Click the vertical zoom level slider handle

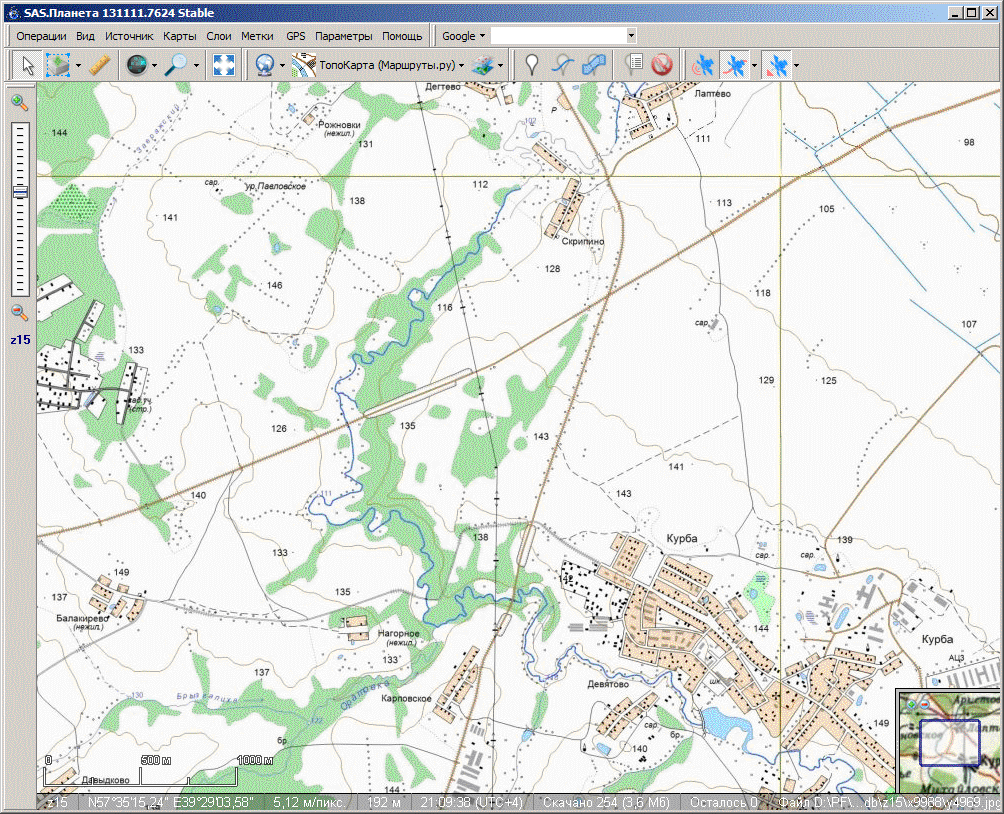(x=19, y=192)
